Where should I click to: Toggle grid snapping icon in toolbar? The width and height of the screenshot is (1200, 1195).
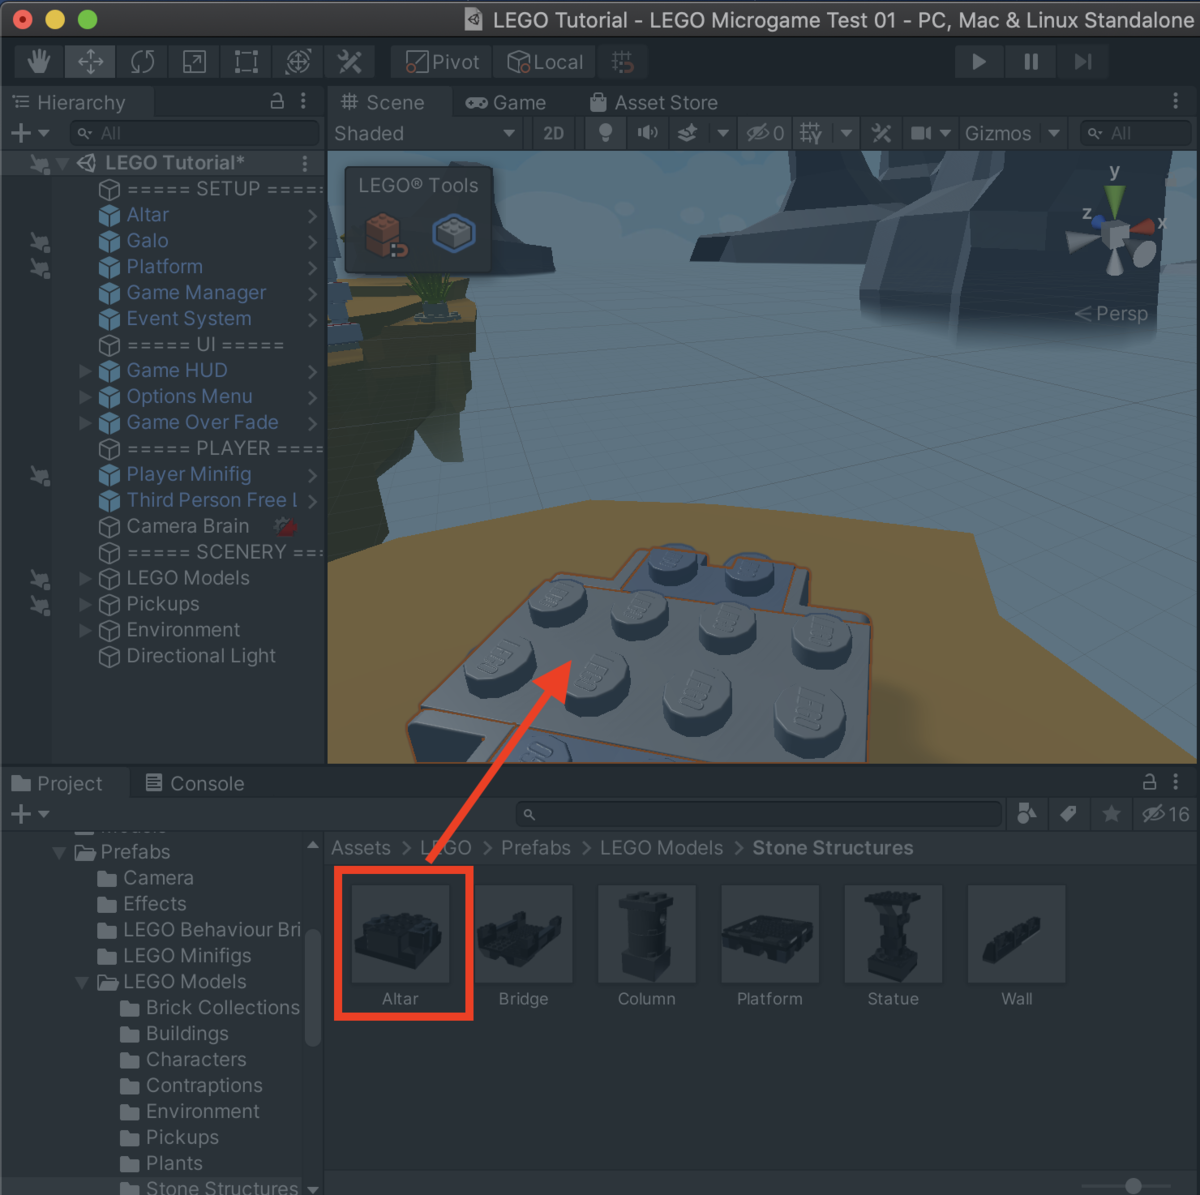pyautogui.click(x=622, y=62)
